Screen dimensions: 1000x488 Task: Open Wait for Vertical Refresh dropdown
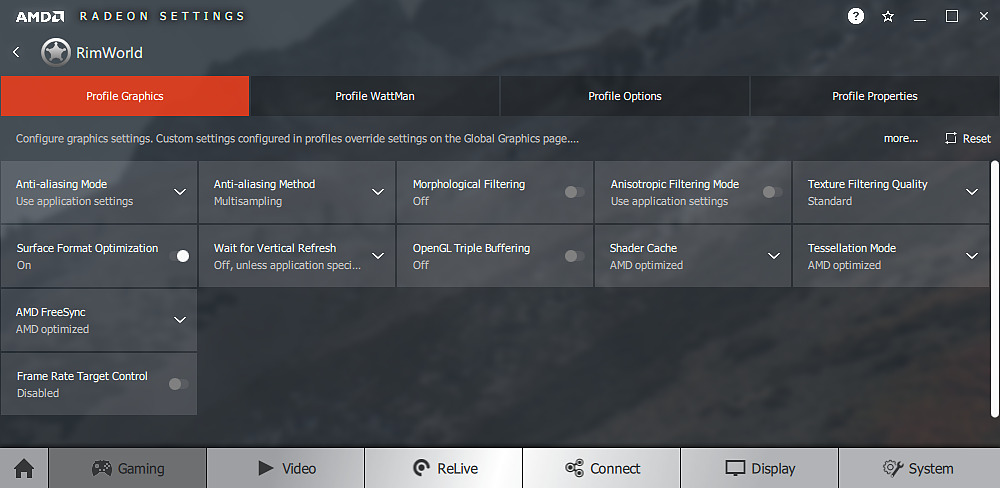[x=378, y=256]
